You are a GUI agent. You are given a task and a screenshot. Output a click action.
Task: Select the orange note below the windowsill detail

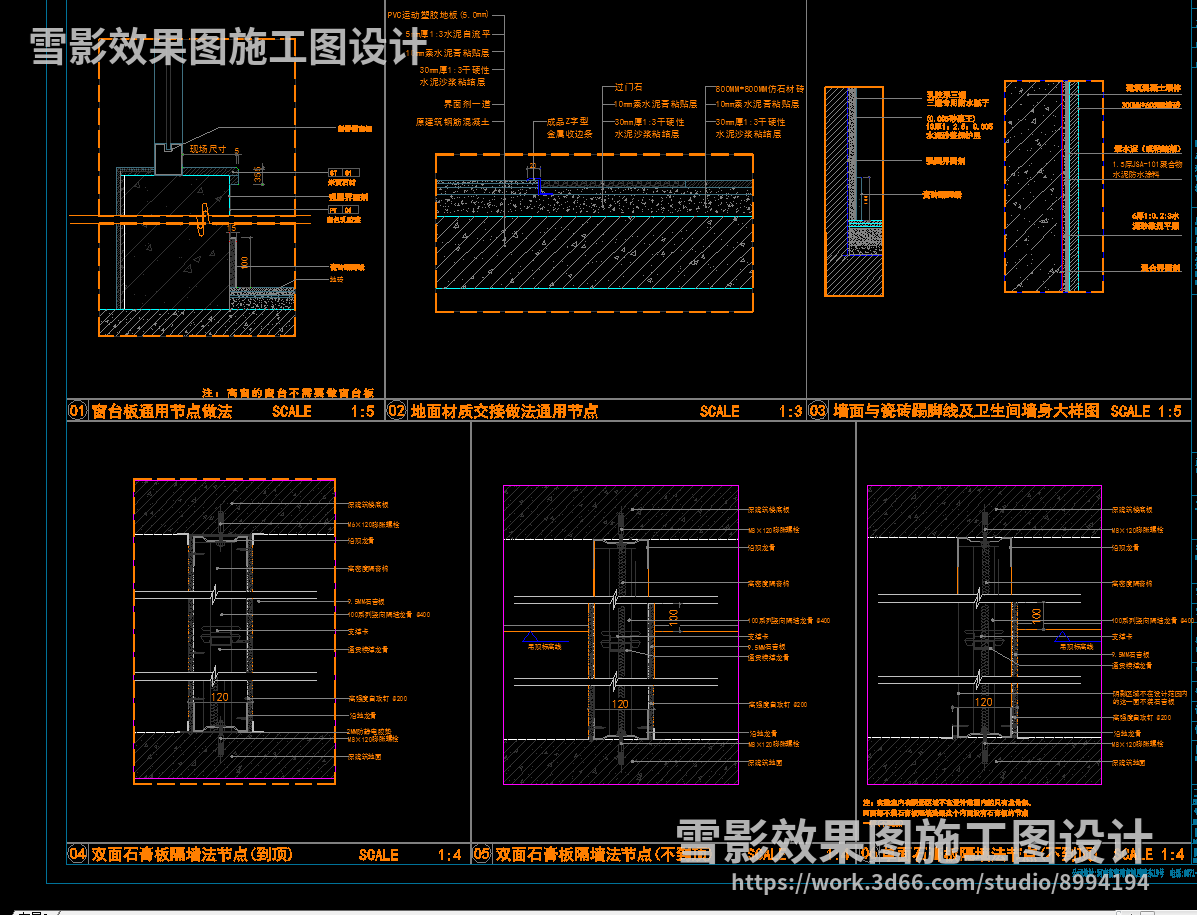[x=288, y=393]
